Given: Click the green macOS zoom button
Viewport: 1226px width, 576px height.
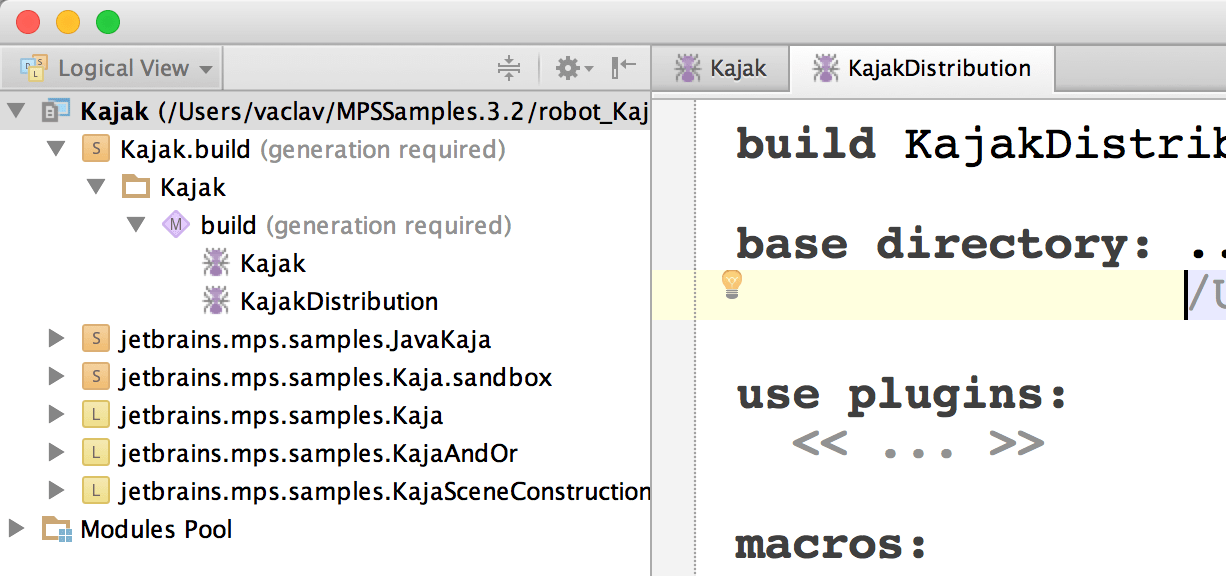Looking at the screenshot, I should pyautogui.click(x=107, y=22).
